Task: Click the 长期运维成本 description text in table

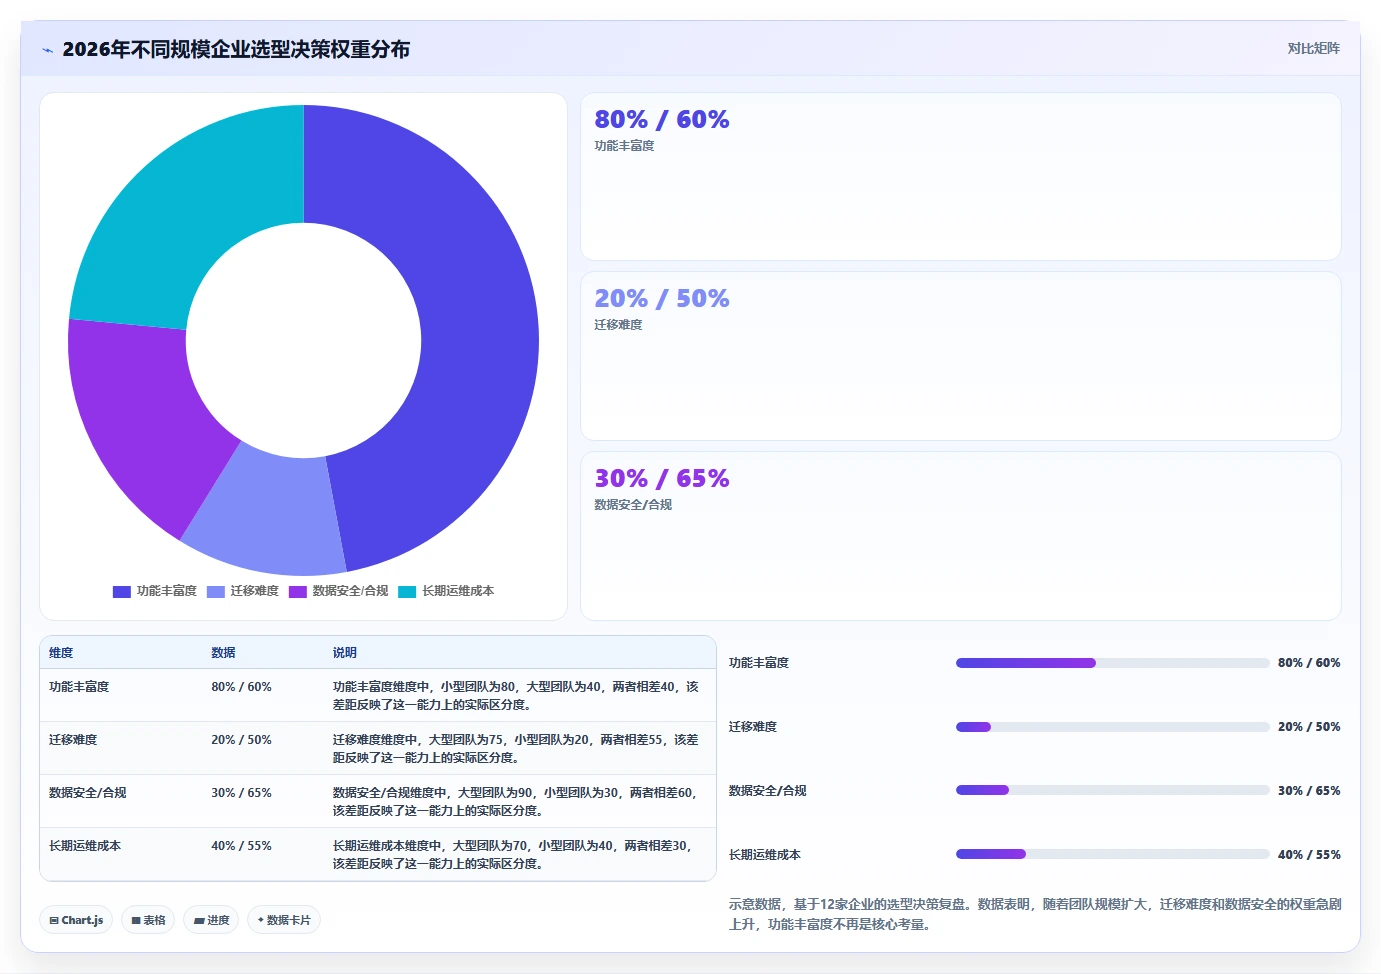Action: coord(513,855)
